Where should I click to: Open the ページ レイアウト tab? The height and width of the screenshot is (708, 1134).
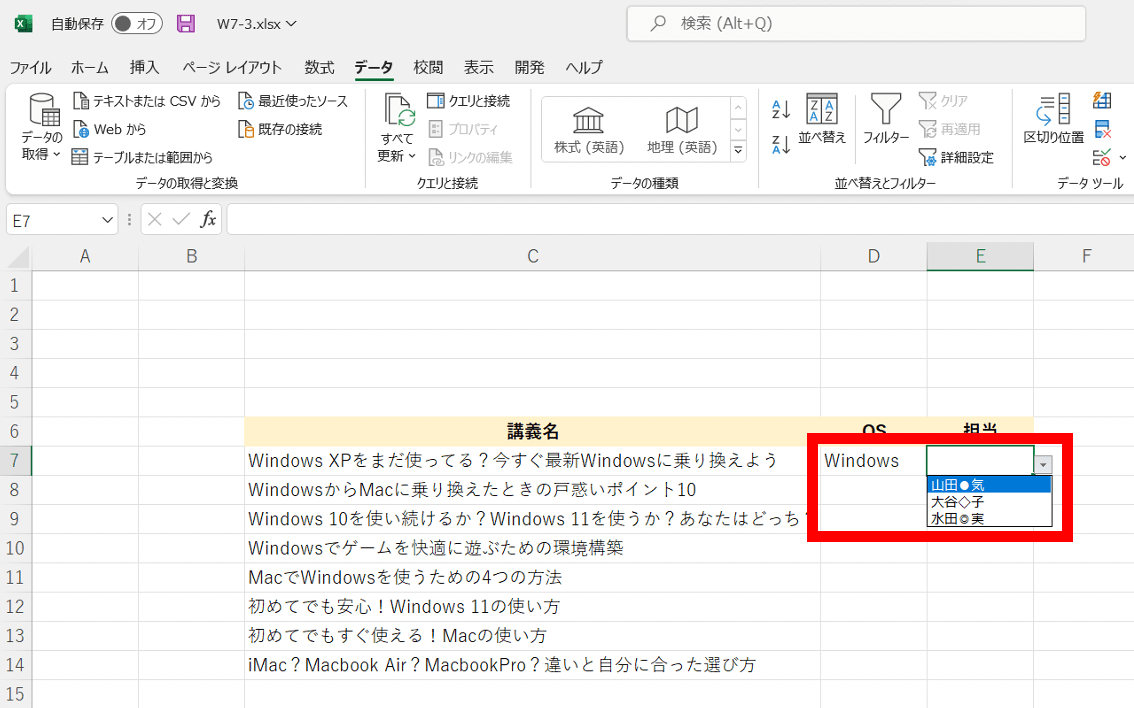pos(232,67)
